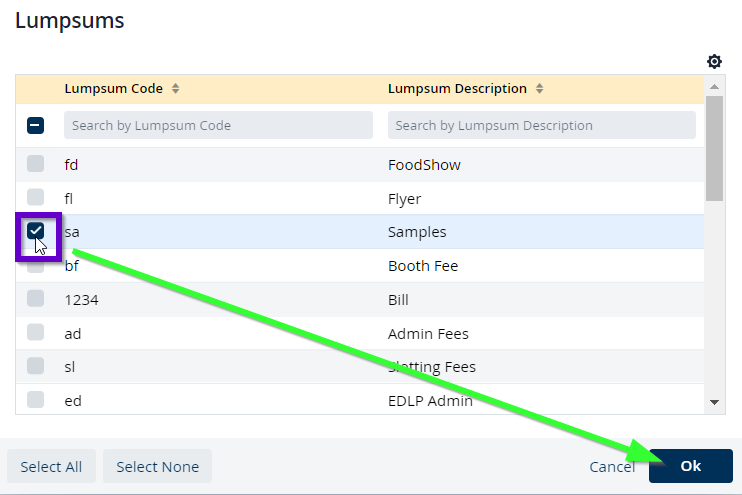The height and width of the screenshot is (495, 742).
Task: Check the EDLP Admin row checkbox
Action: [35, 400]
